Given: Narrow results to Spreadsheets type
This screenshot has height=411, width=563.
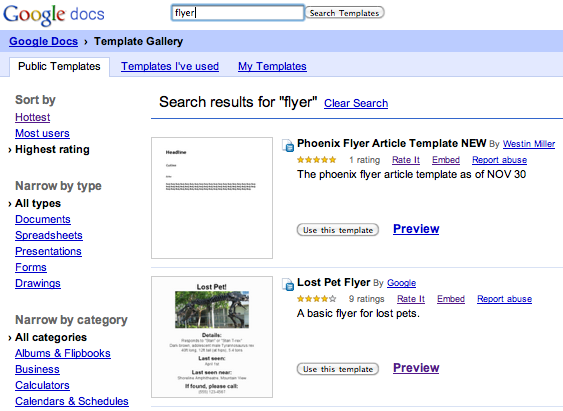Looking at the screenshot, I should tap(49, 235).
